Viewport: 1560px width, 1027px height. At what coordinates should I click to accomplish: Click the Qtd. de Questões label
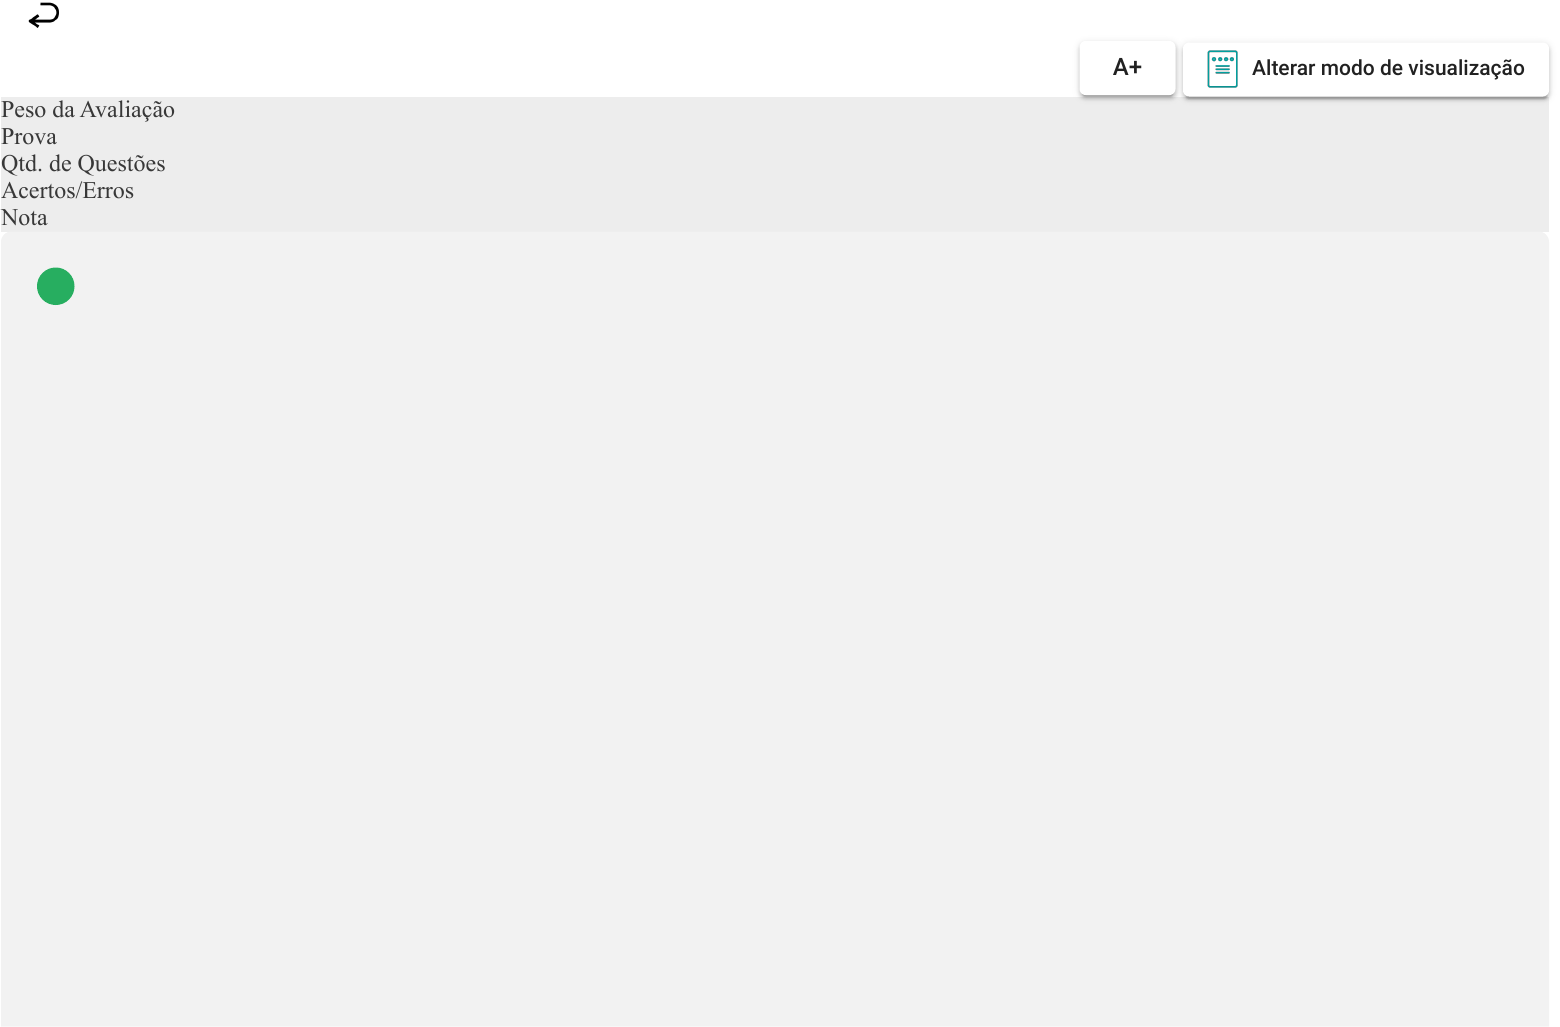point(83,164)
